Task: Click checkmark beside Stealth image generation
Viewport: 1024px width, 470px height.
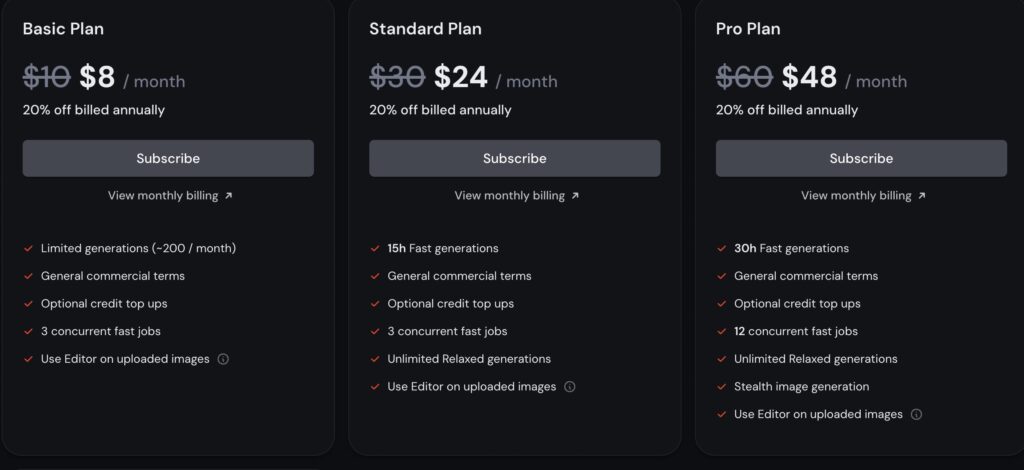Action: (722, 386)
